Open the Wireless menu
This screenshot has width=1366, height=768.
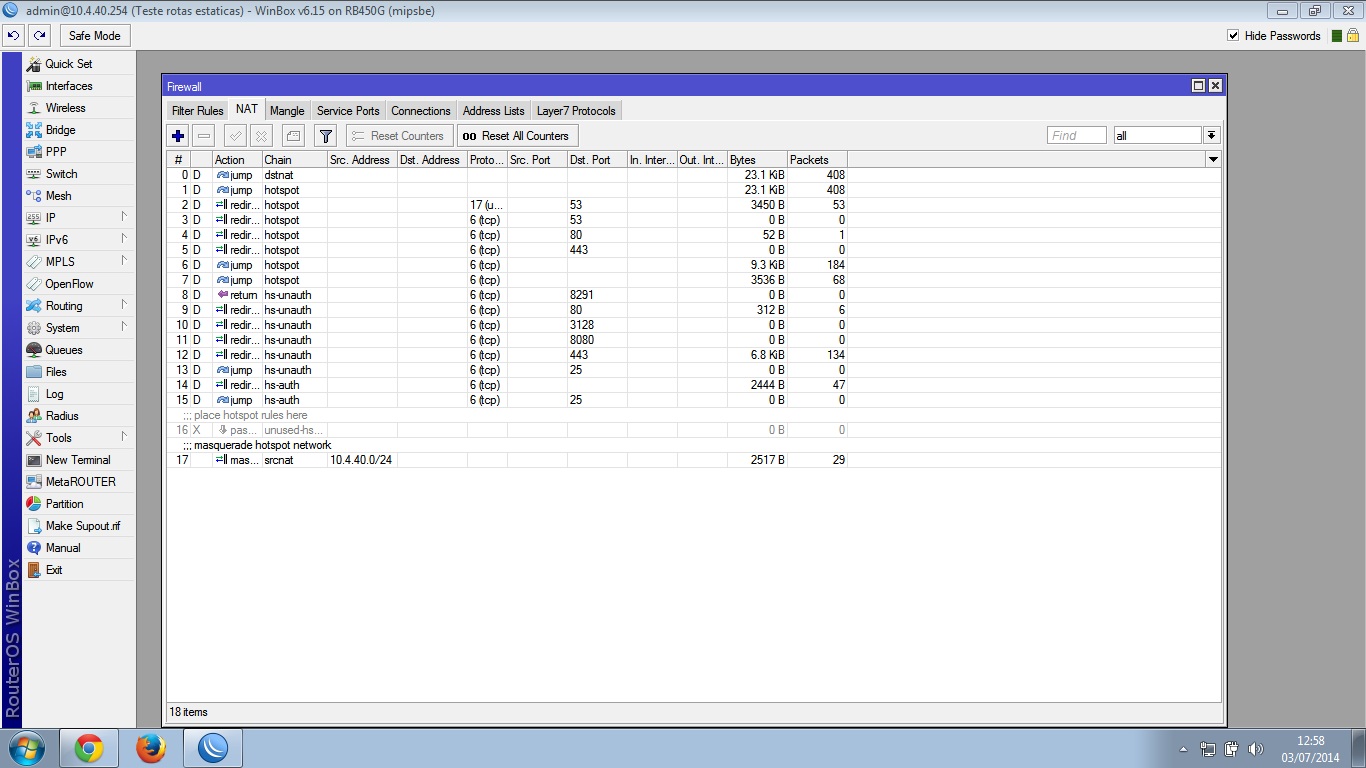coord(79,108)
